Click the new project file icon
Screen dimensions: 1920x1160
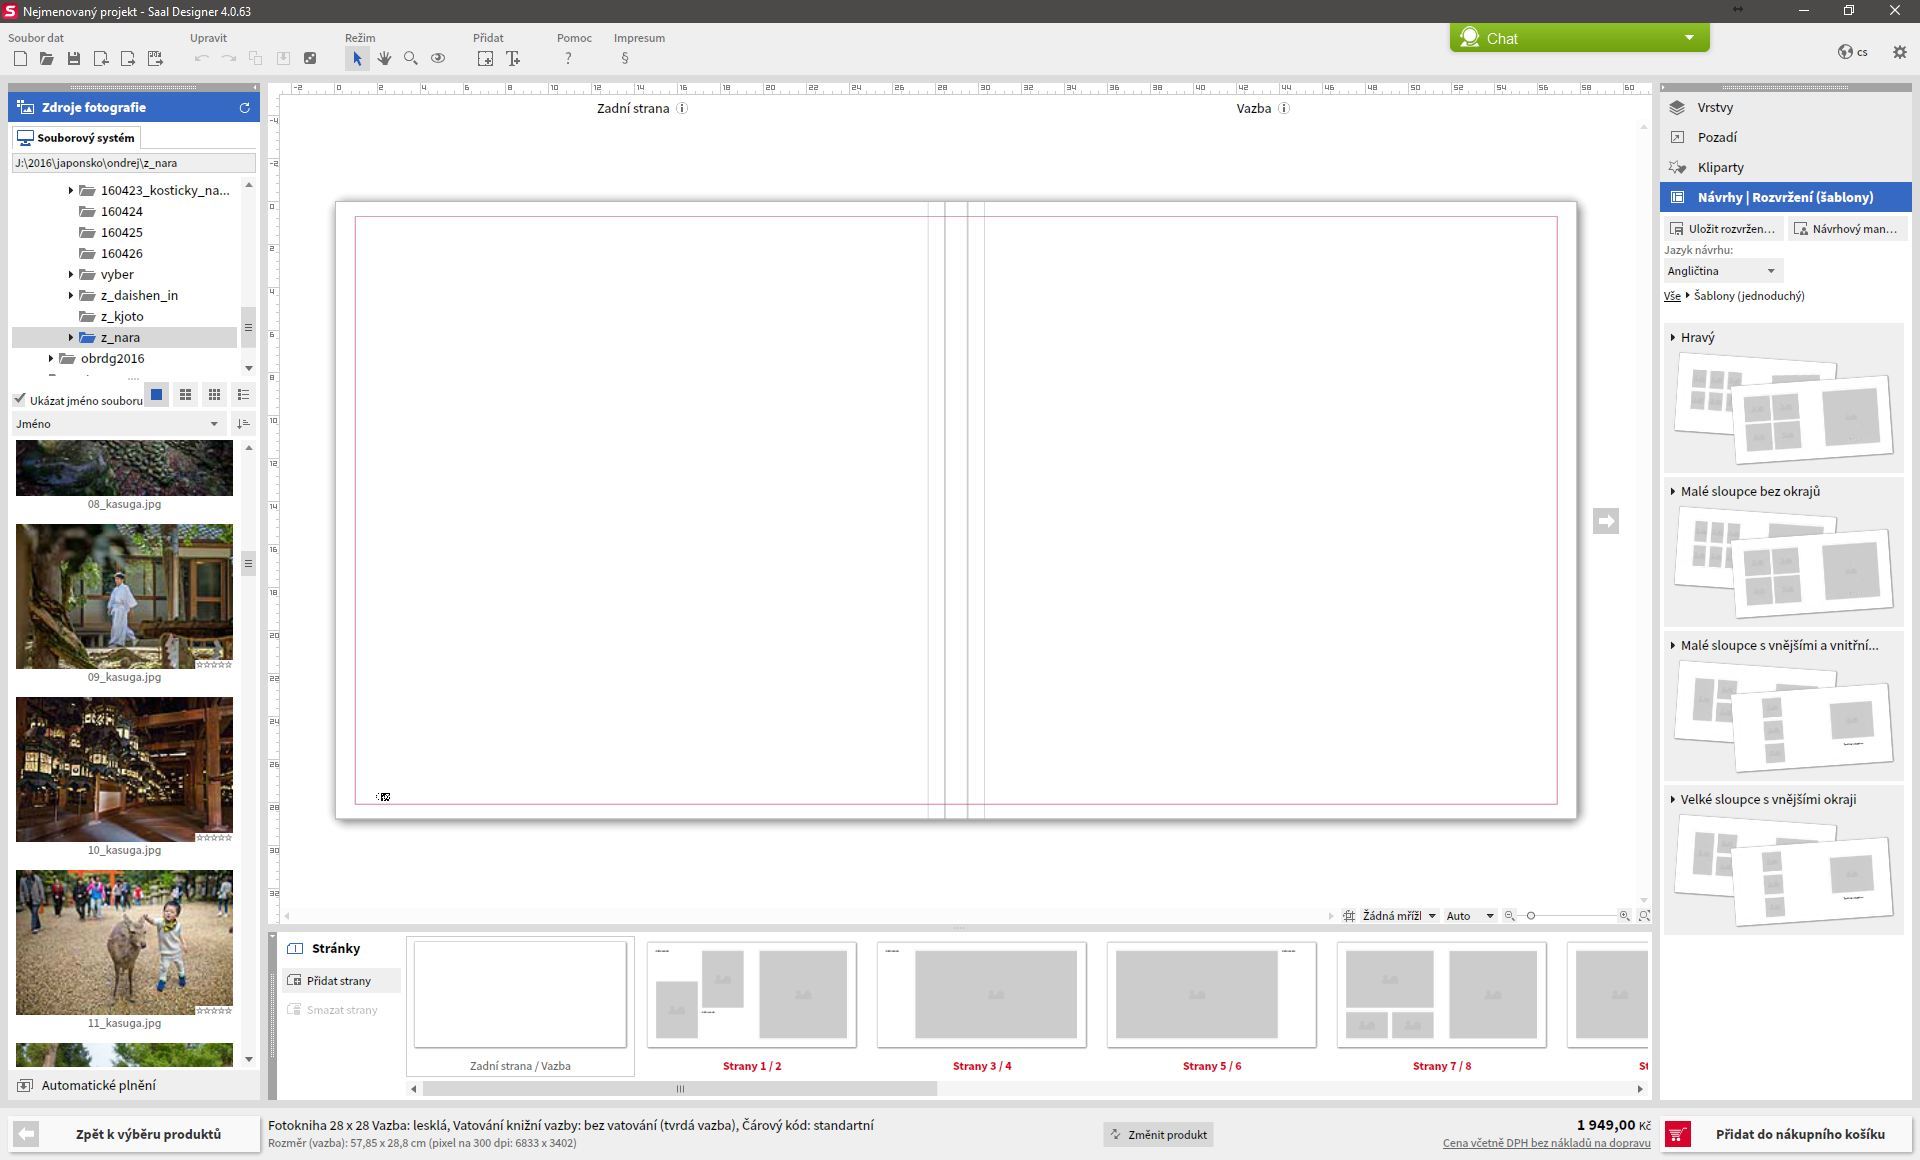[20, 59]
